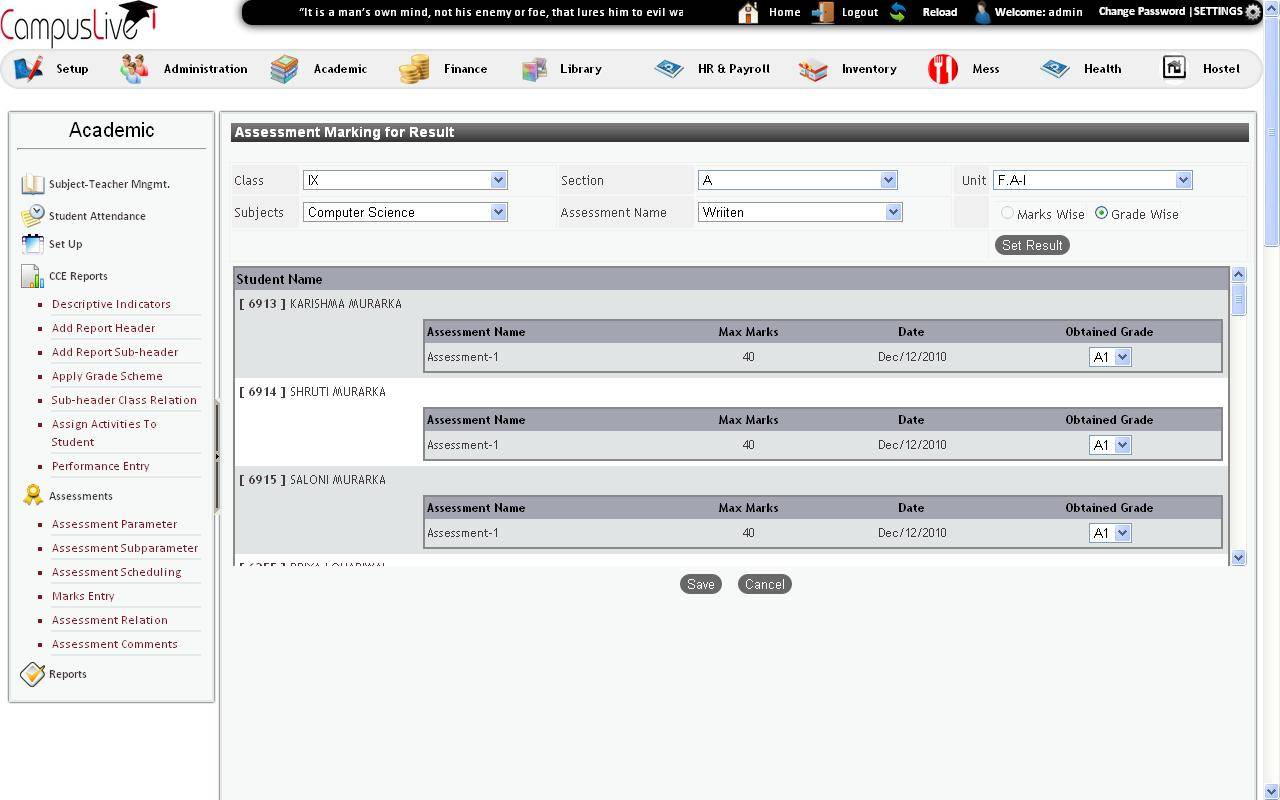
Task: Open the Add Report Header link
Action: tap(103, 328)
